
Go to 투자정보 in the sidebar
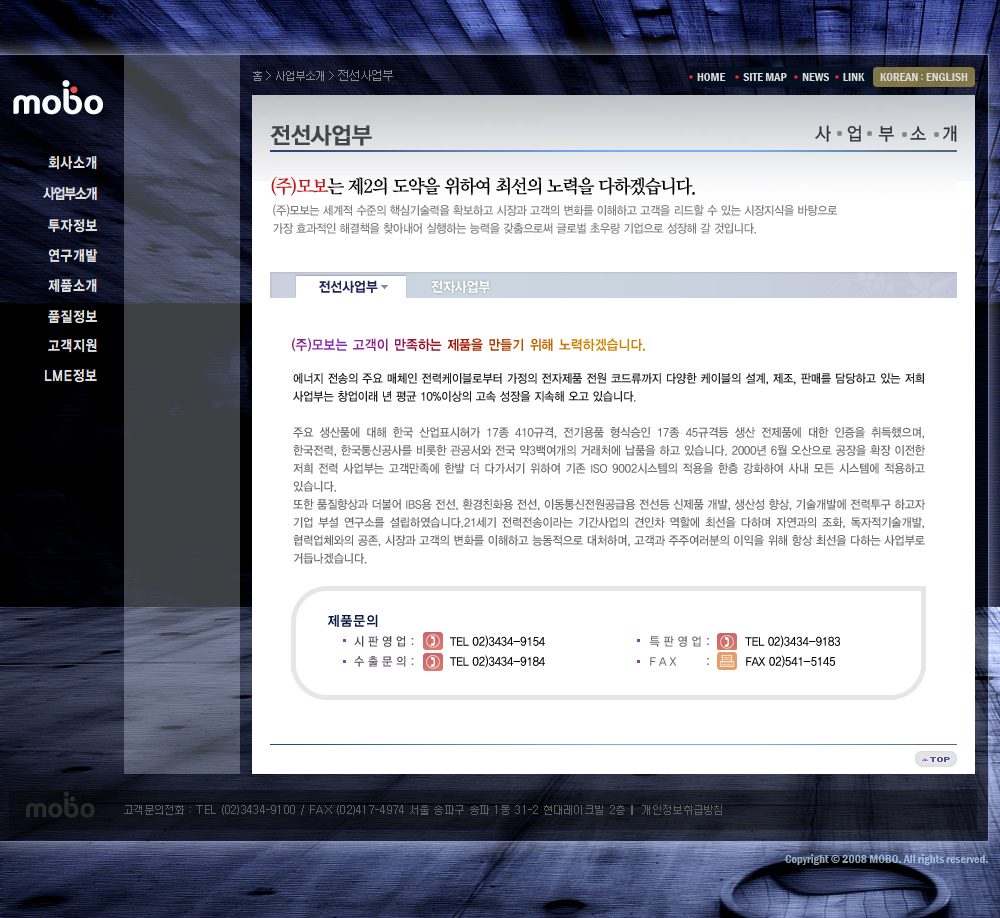tap(72, 225)
